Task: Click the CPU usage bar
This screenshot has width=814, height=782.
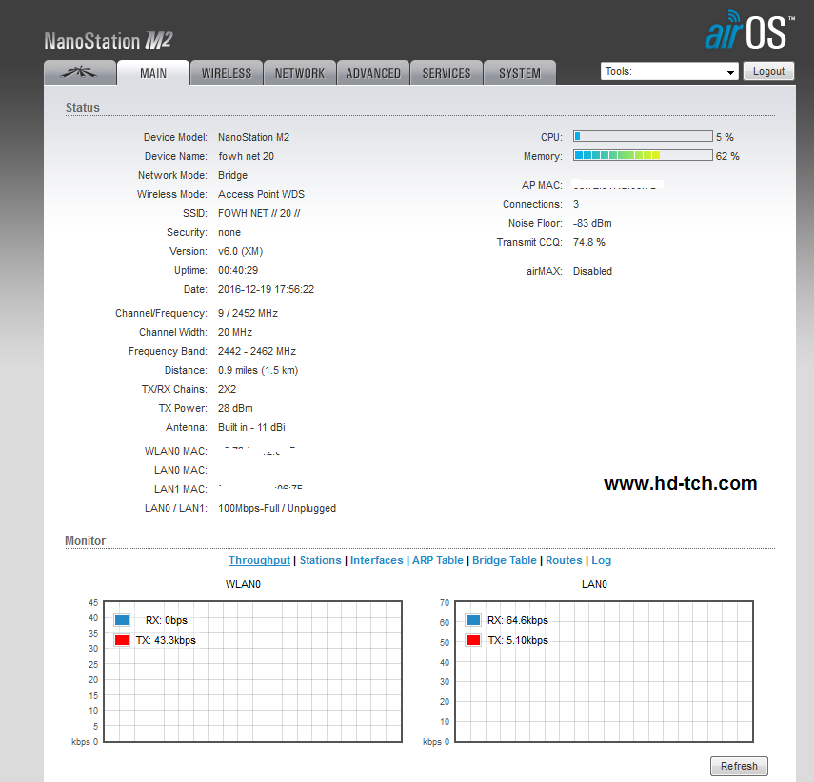Action: pyautogui.click(x=642, y=137)
